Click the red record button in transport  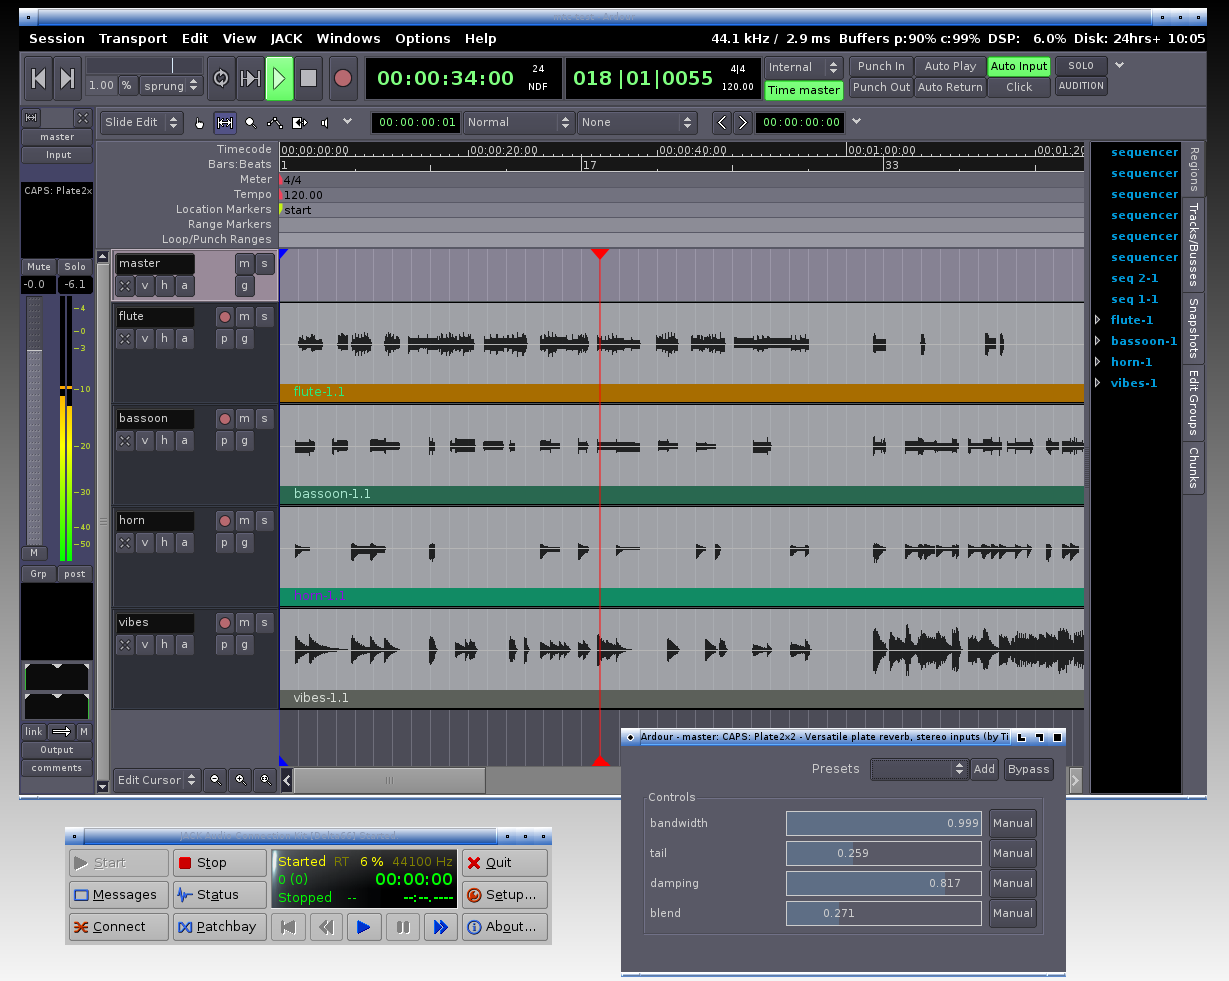pos(343,78)
